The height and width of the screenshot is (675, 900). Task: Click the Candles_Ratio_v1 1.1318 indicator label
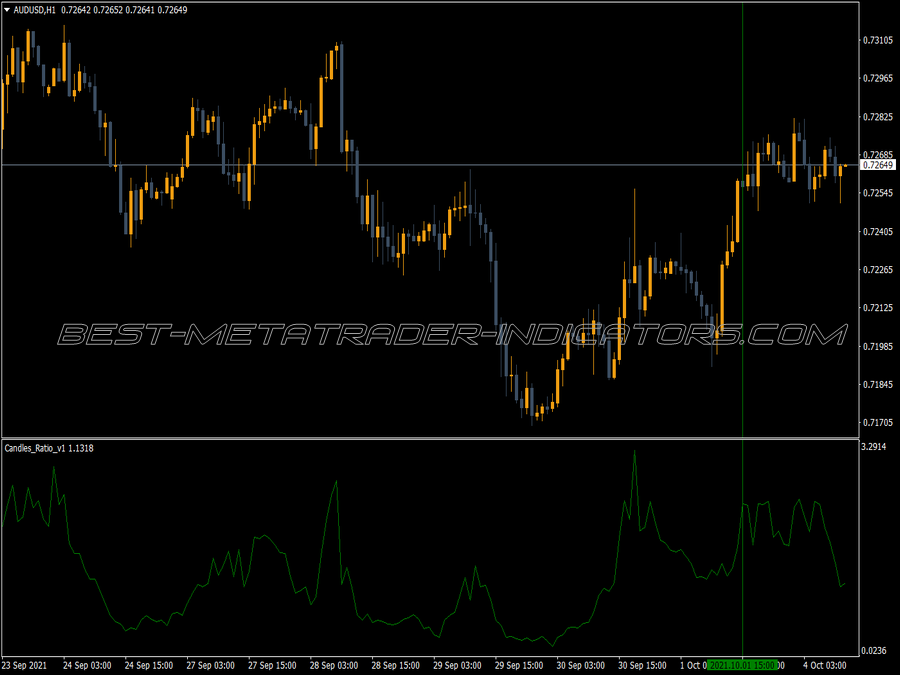49,448
